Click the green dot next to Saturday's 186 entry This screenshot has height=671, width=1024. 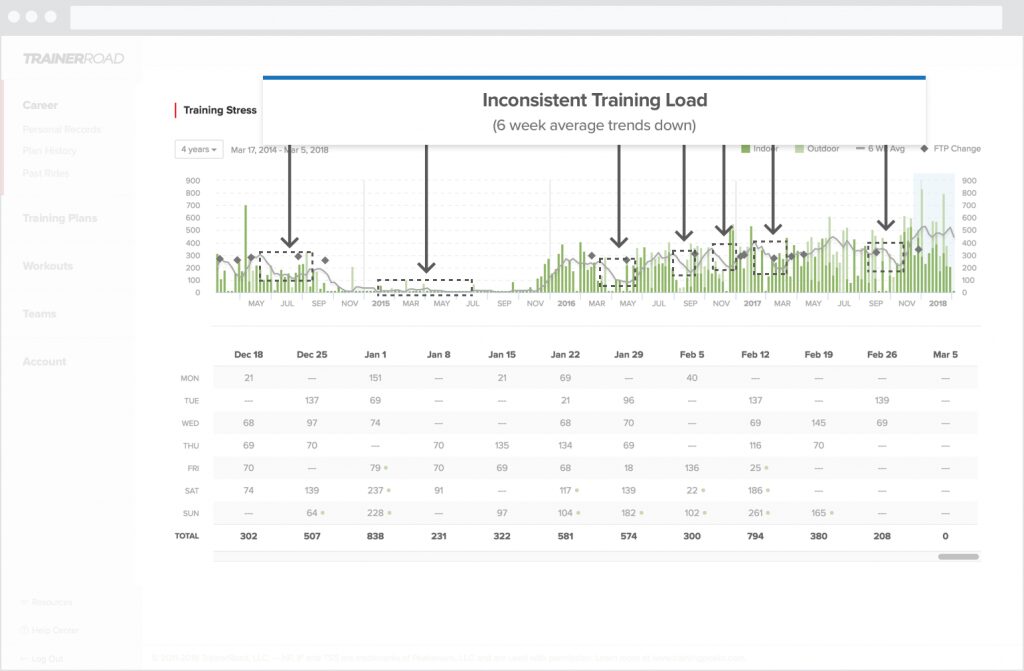[766, 490]
